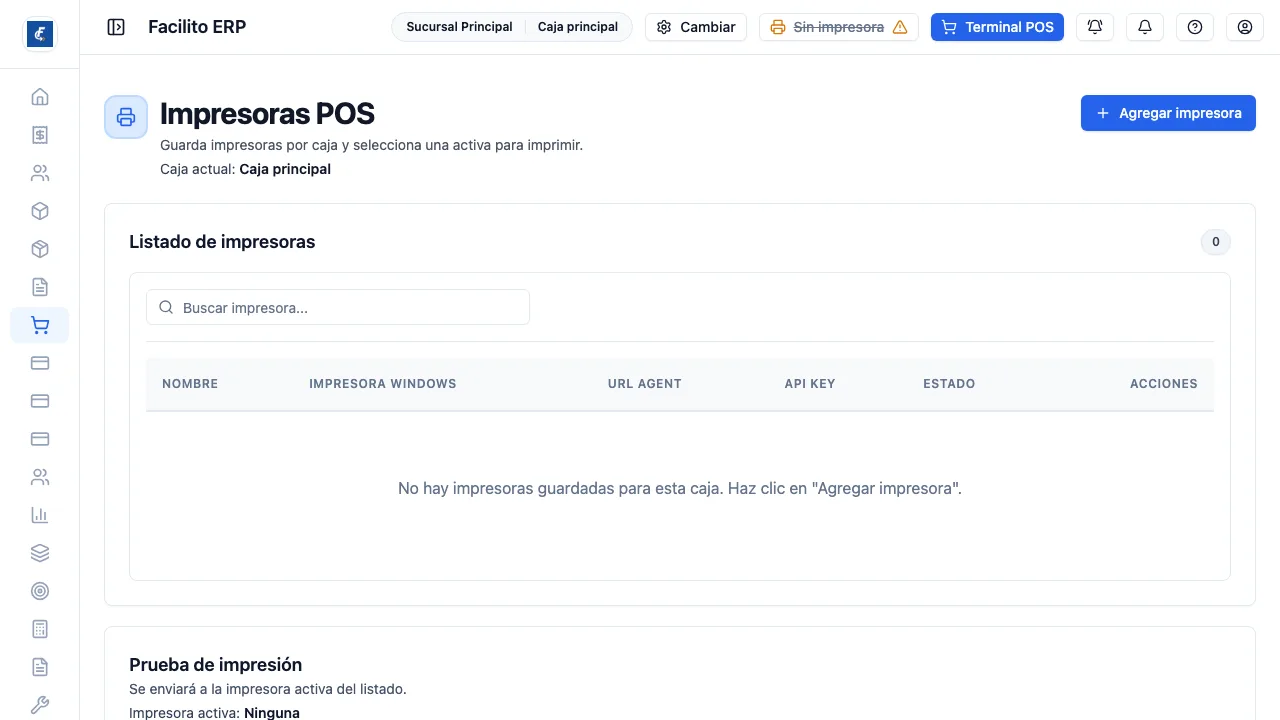Open the Home icon in the sidebar

click(x=40, y=97)
